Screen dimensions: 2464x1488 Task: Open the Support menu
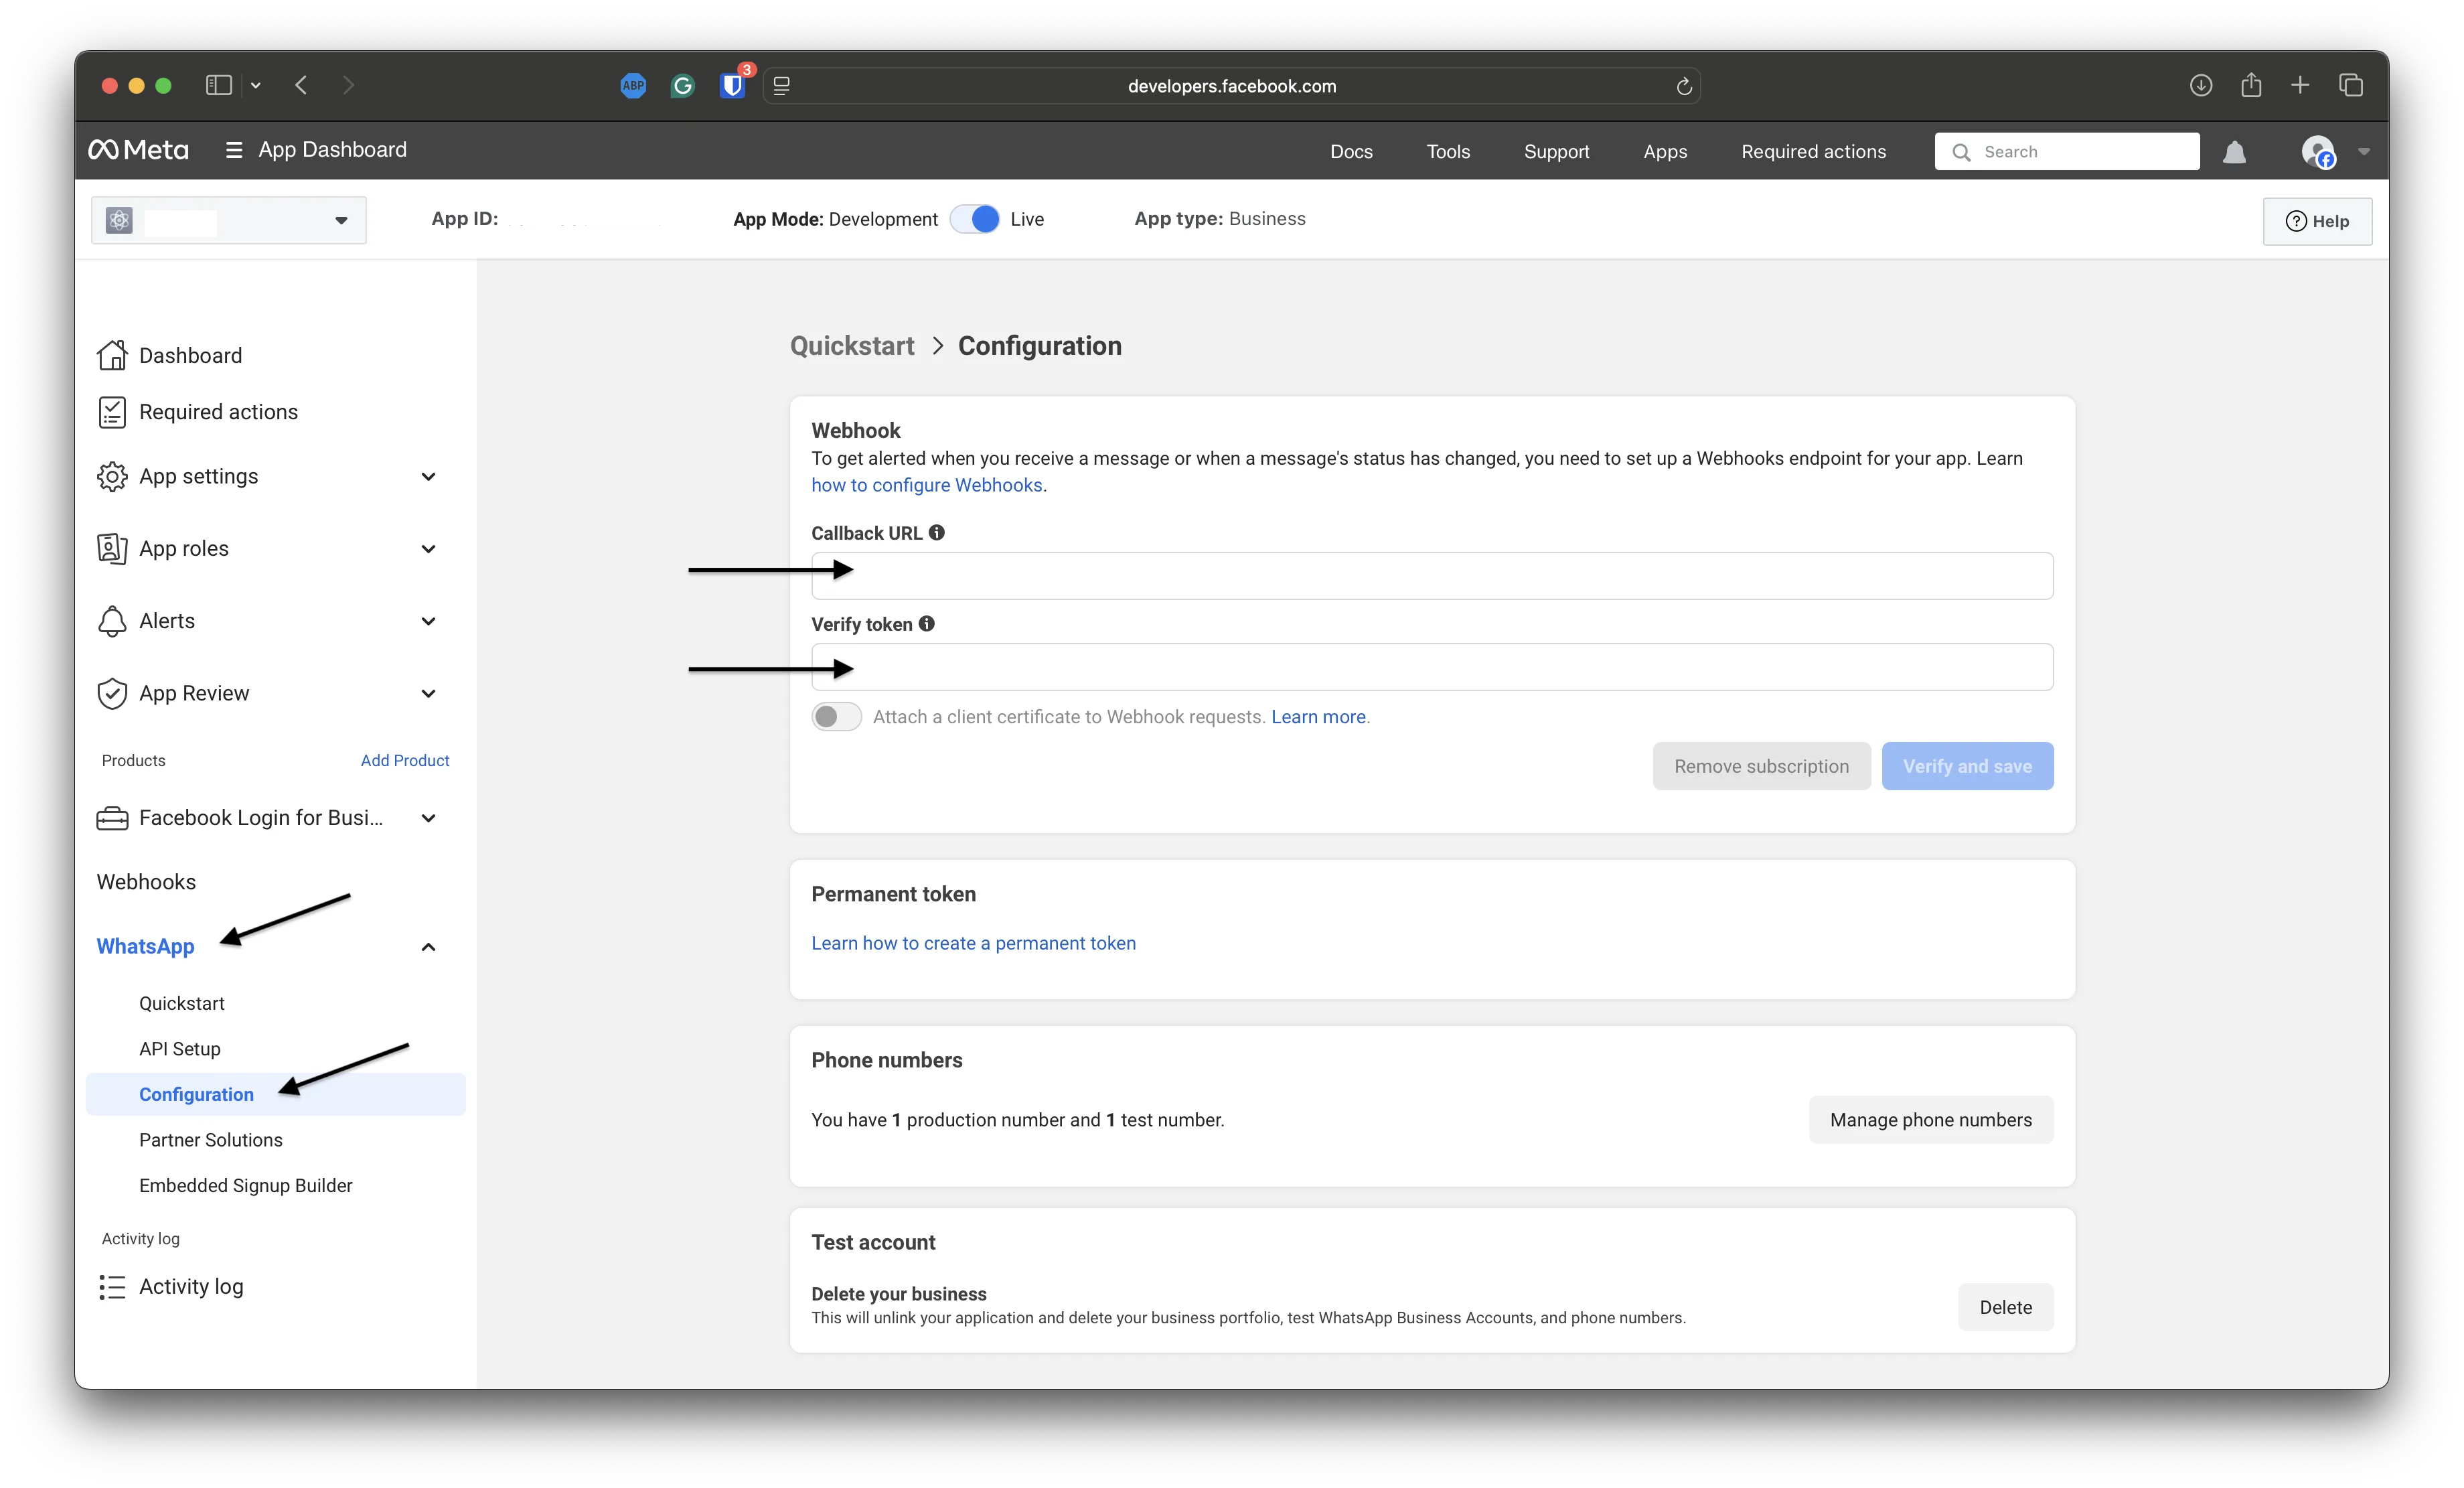point(1556,152)
